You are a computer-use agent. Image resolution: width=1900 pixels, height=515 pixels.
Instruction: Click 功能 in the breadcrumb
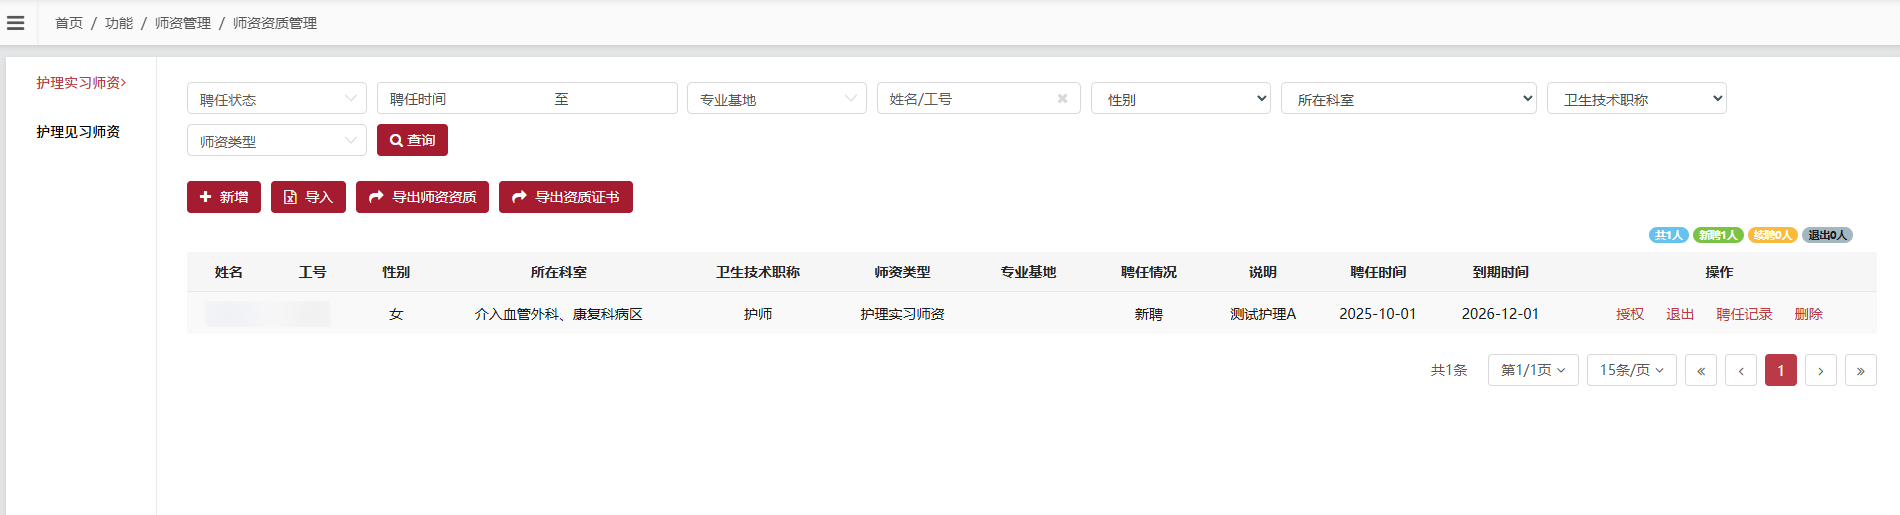(119, 23)
